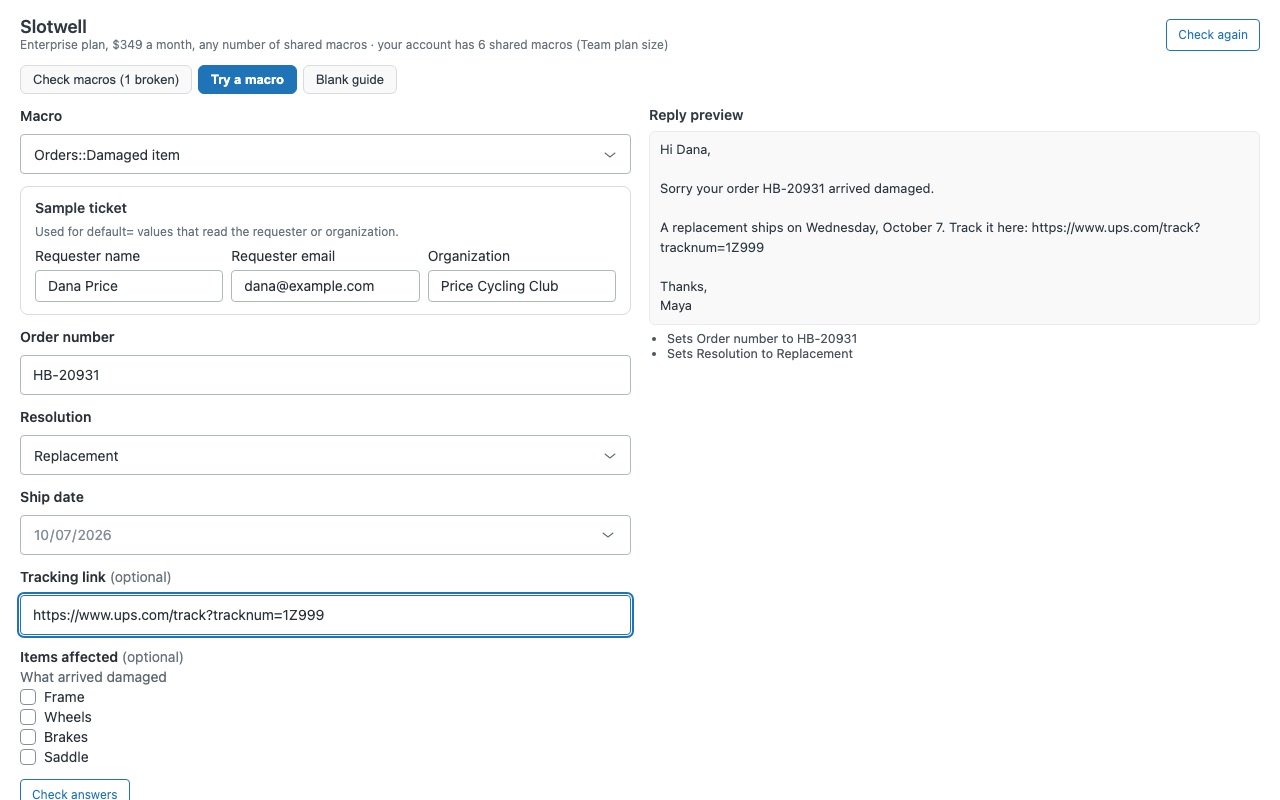Click the Check answers button
Screen dimensions: 1280x800
pyautogui.click(x=75, y=792)
